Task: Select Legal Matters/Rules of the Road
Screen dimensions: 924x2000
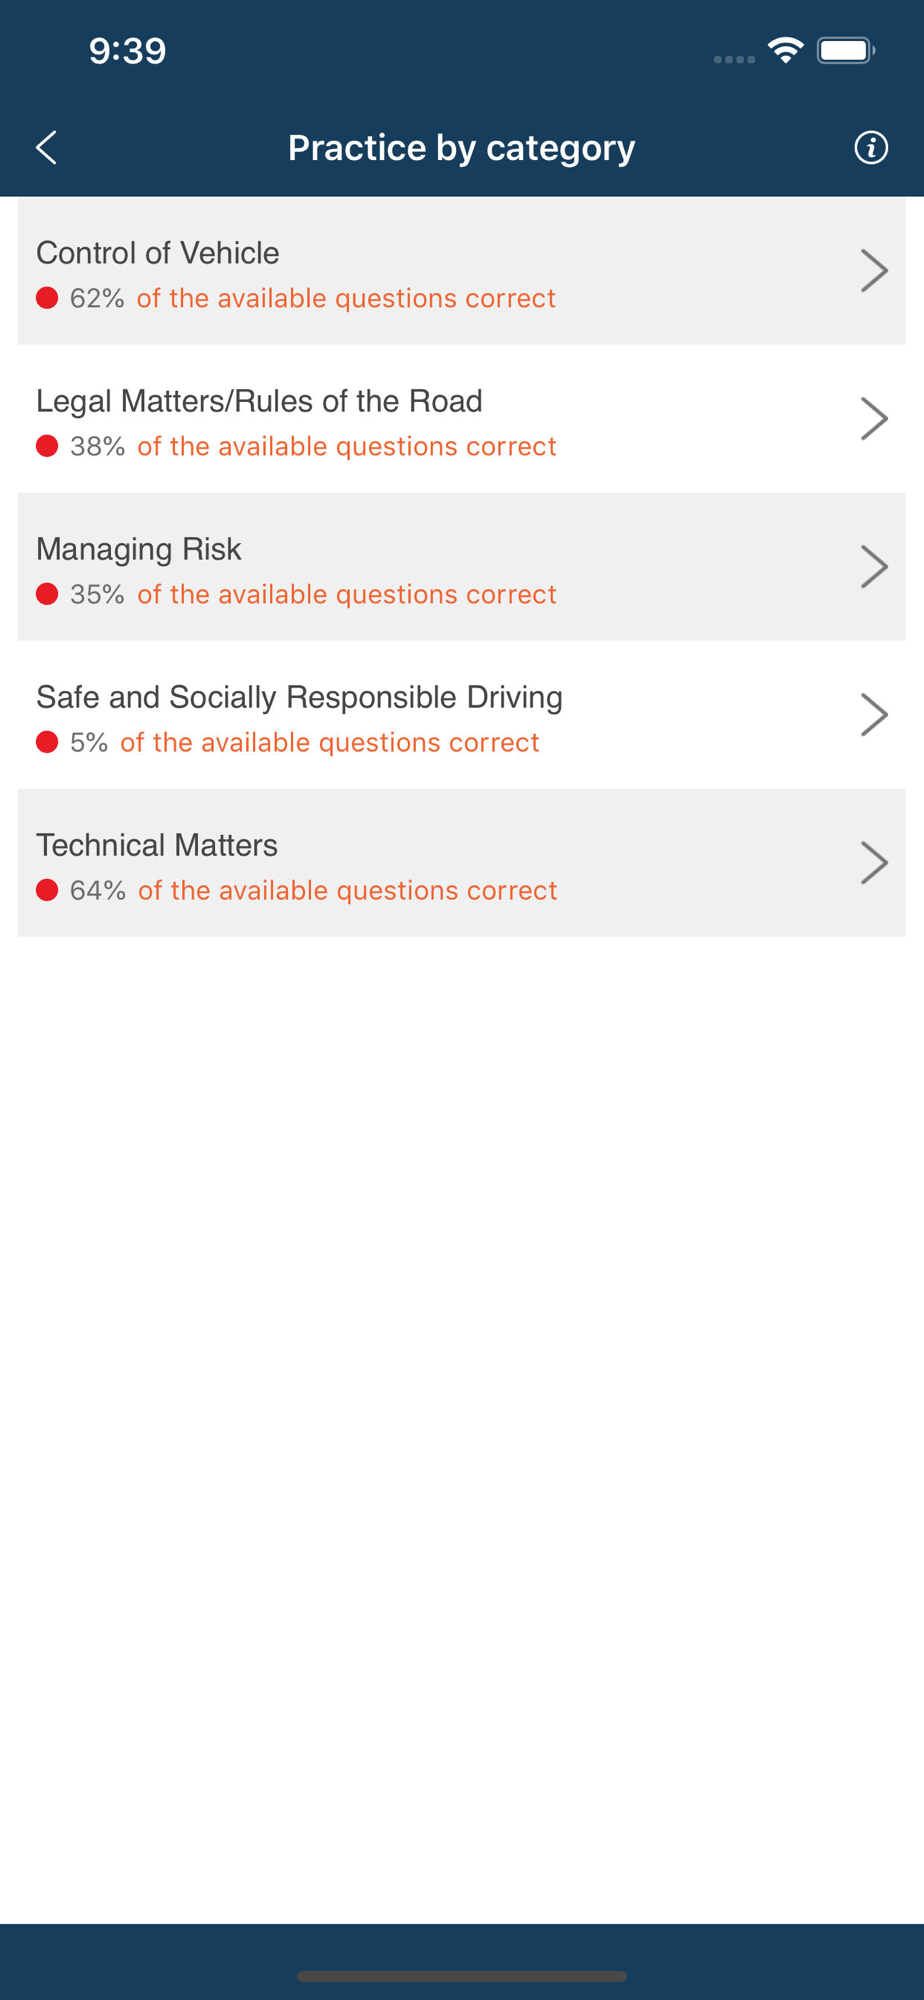Action: click(462, 419)
